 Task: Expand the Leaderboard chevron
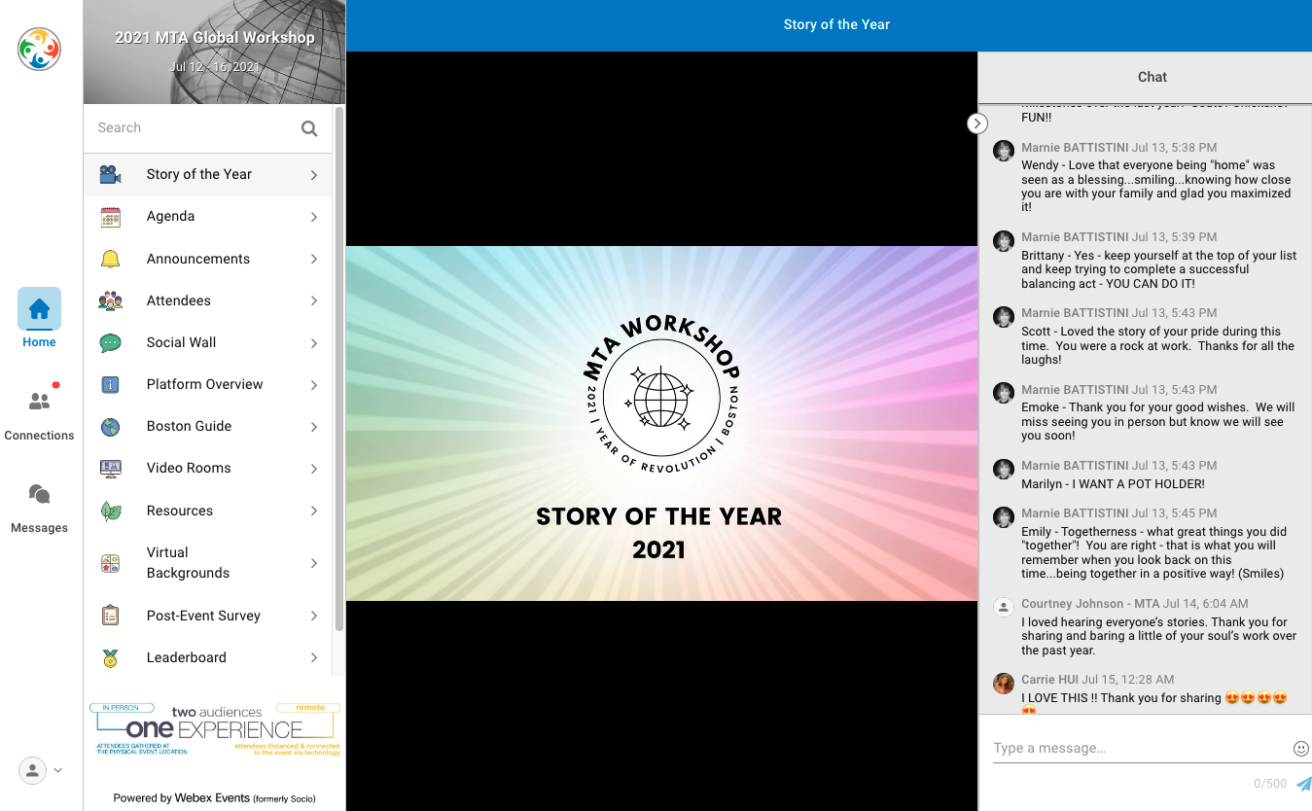pyautogui.click(x=313, y=658)
